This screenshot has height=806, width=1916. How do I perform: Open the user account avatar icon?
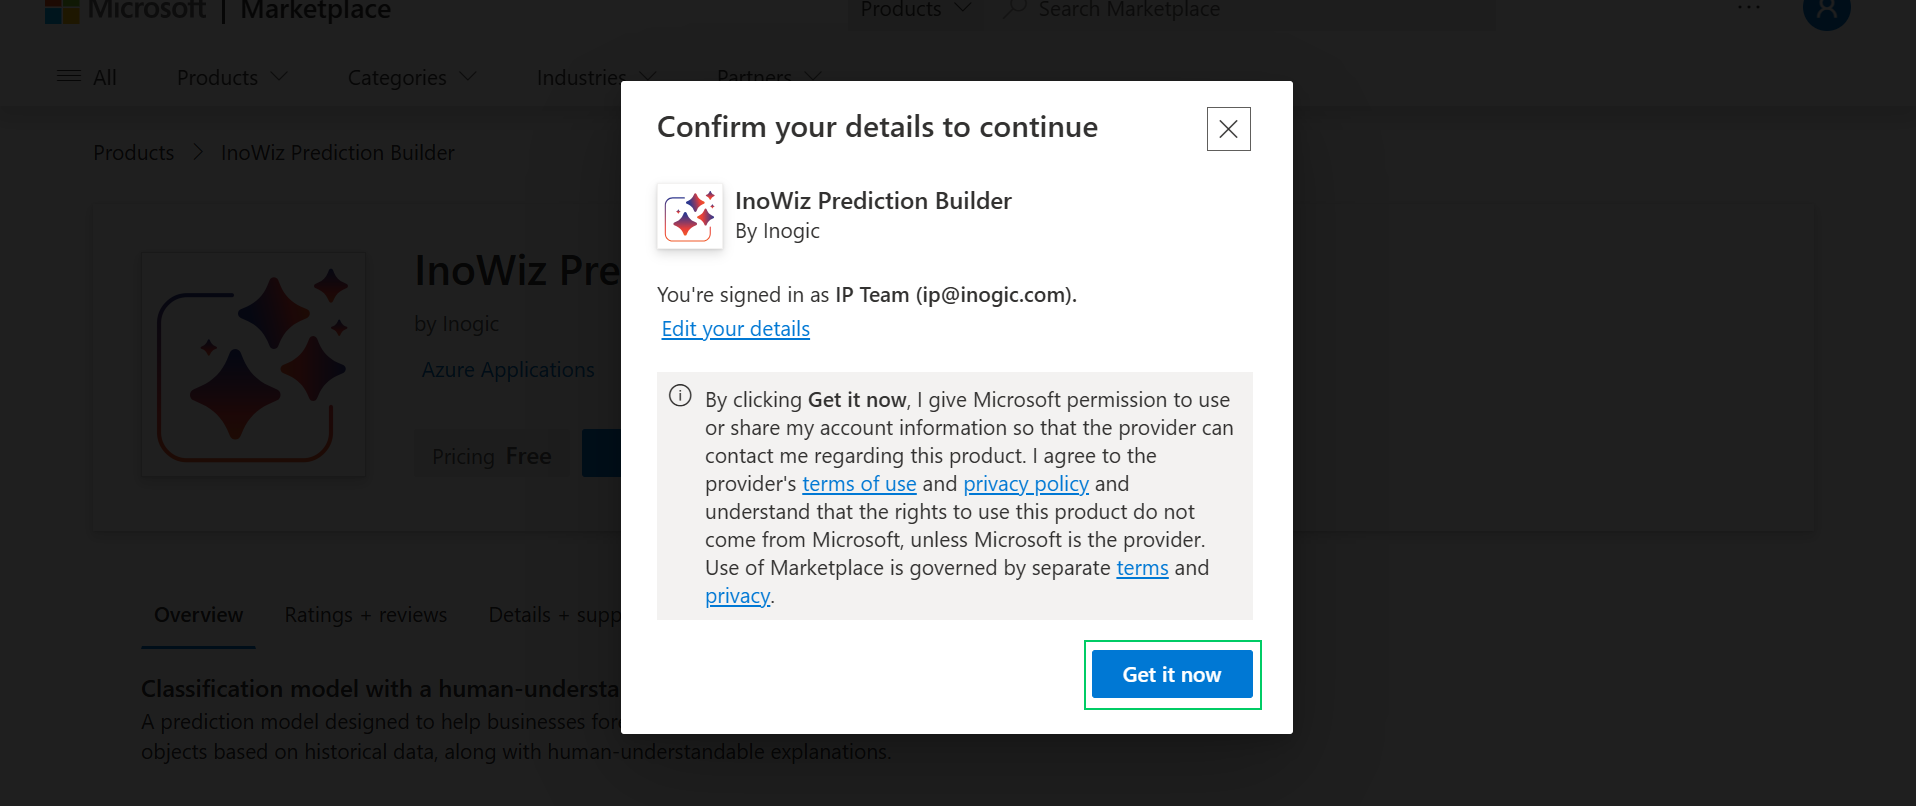(x=1826, y=12)
